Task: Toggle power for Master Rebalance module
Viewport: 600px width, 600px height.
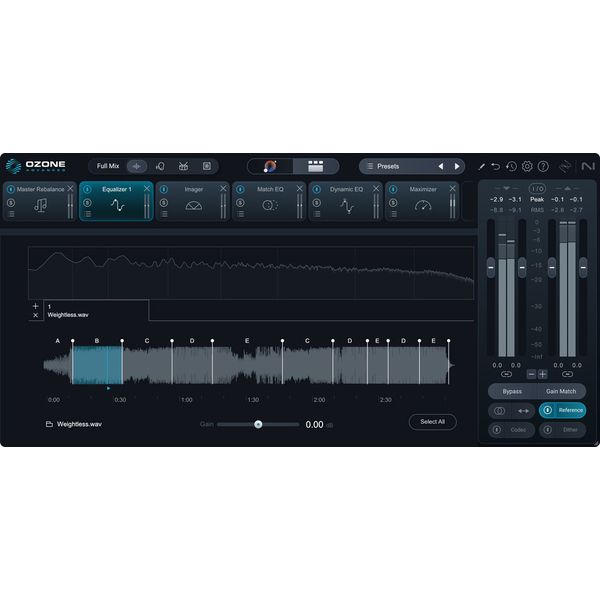Action: (11, 189)
